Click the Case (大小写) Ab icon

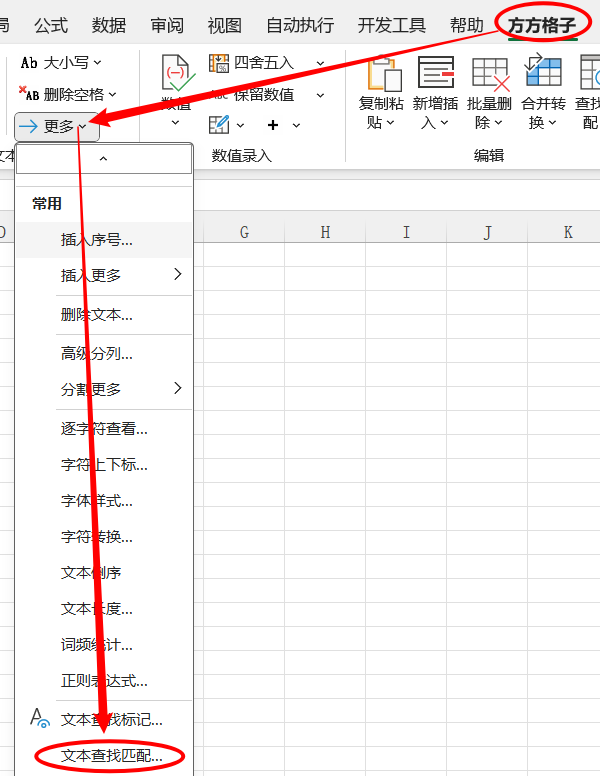click(30, 63)
